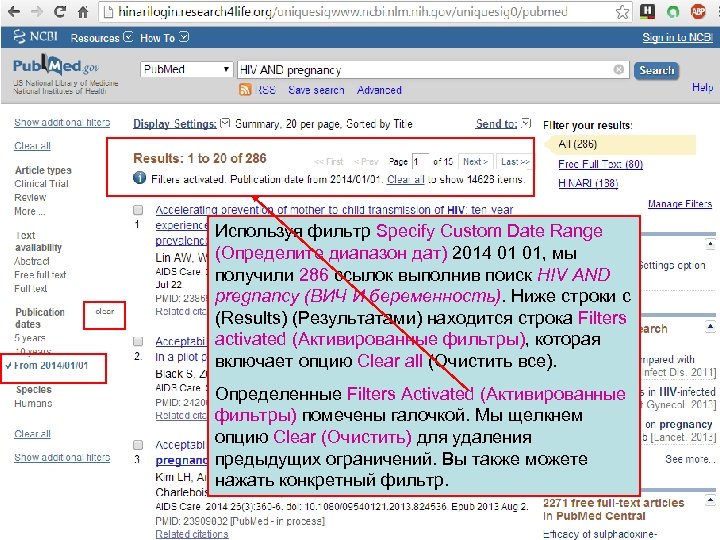This screenshot has height=540, width=720.
Task: Show More article types
Action: pos(29,211)
